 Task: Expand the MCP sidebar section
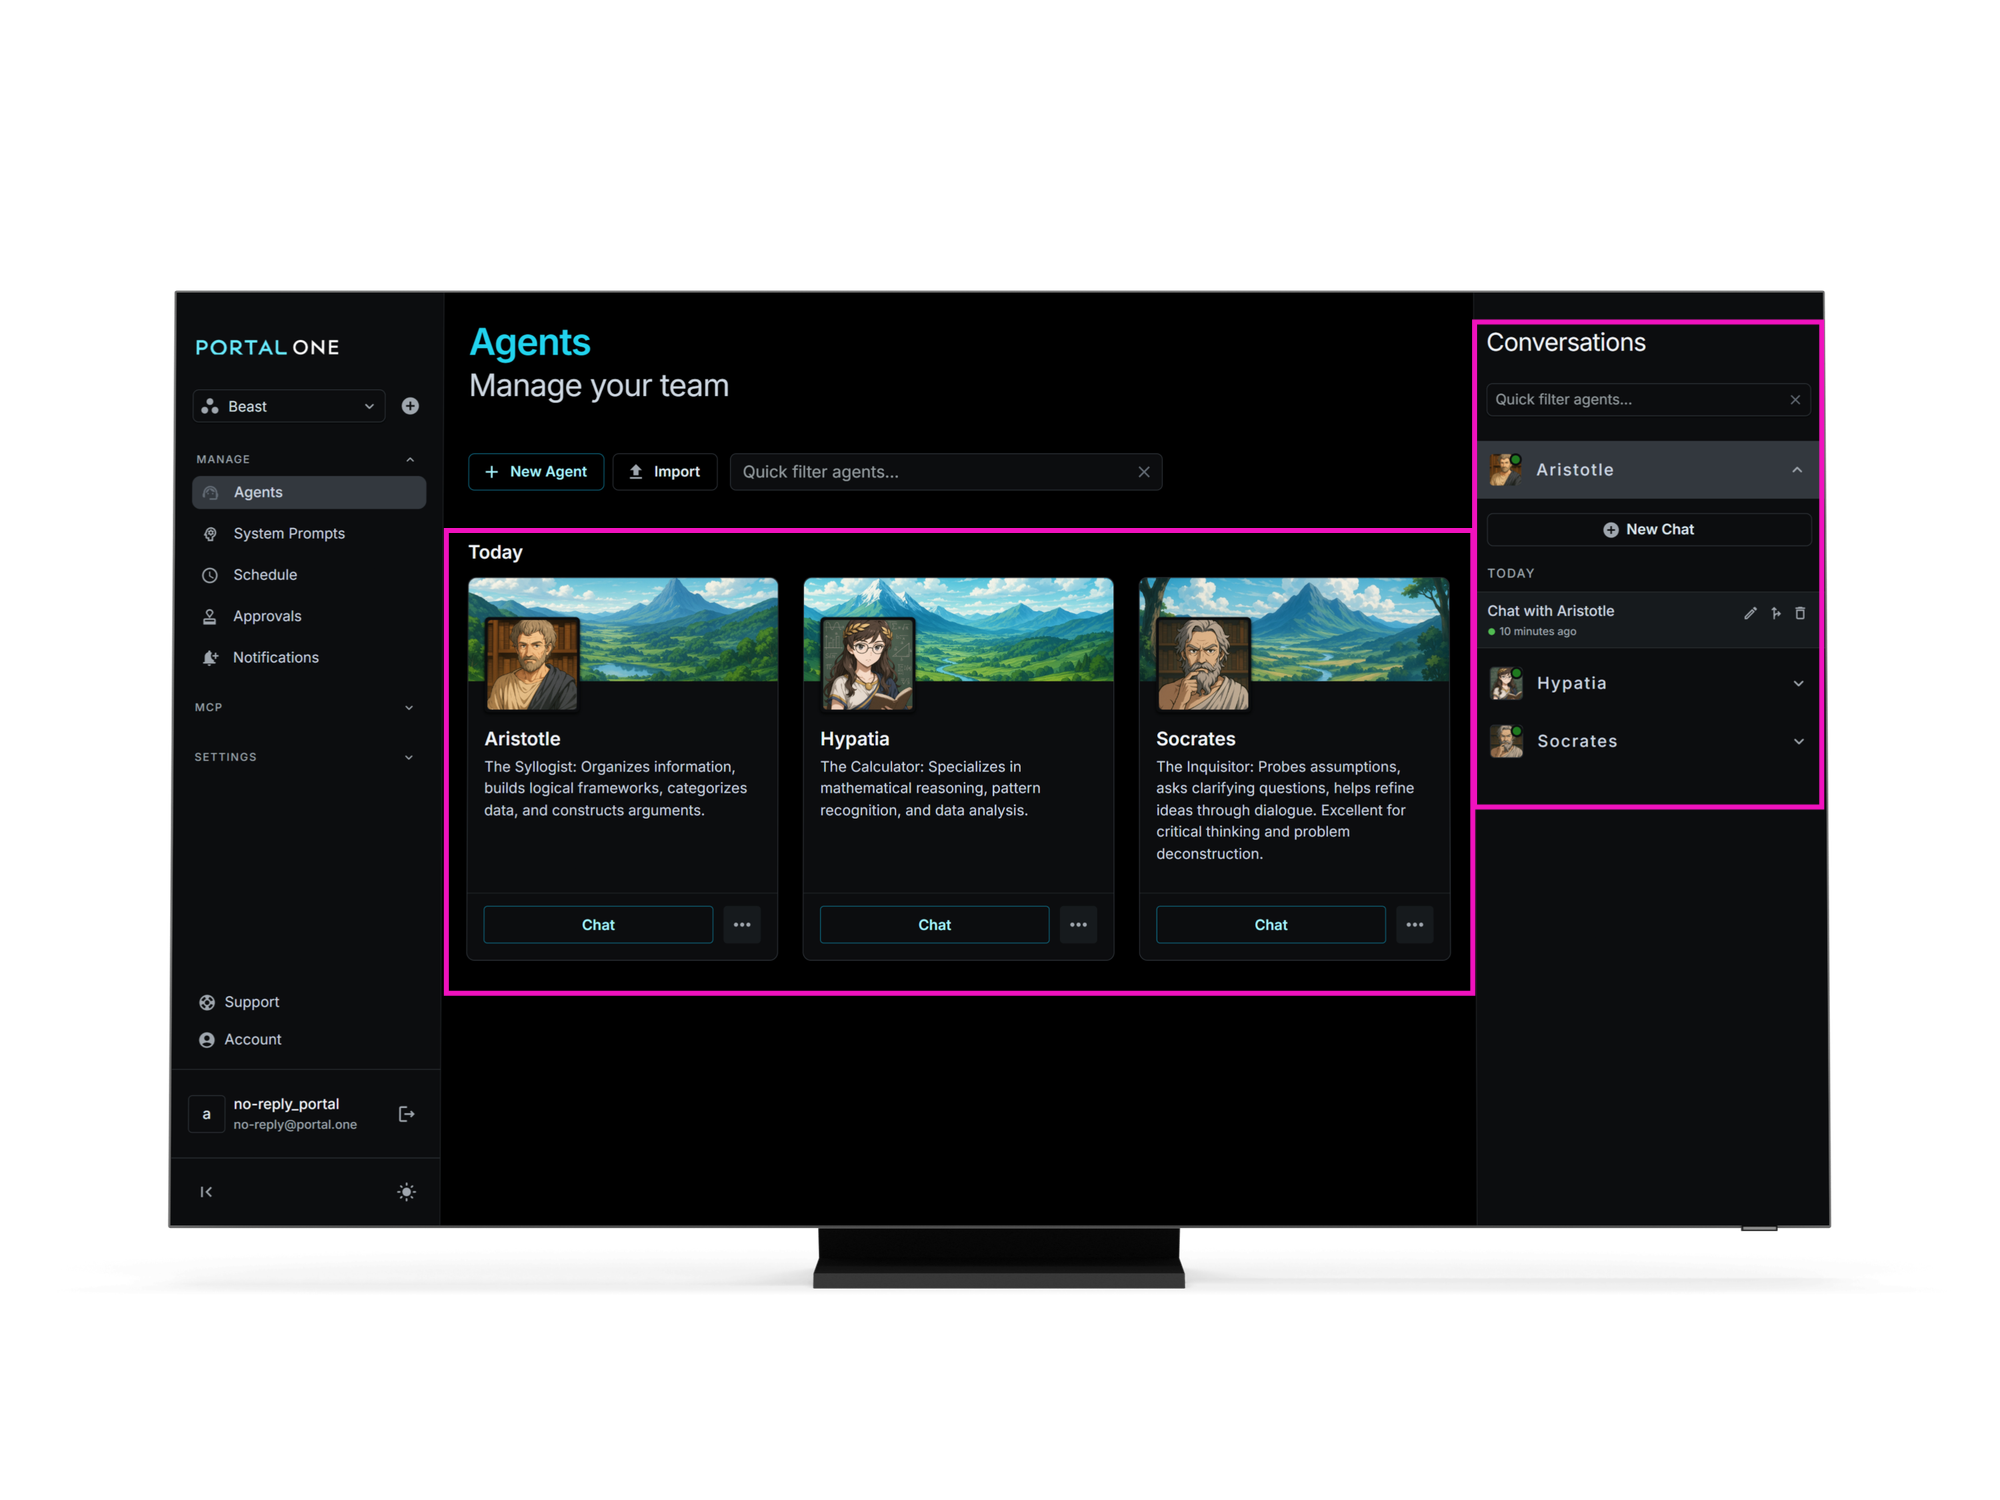click(408, 708)
